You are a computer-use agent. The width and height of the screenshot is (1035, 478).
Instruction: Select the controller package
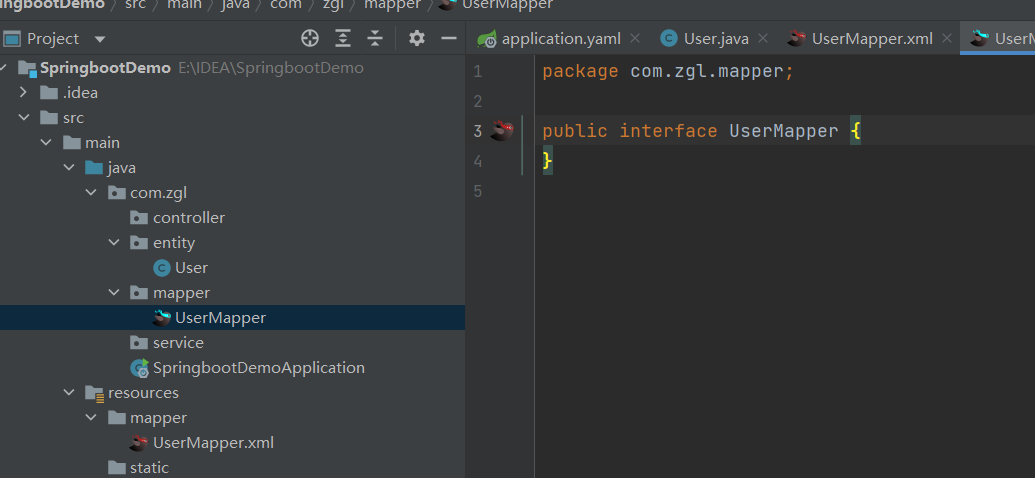point(188,218)
